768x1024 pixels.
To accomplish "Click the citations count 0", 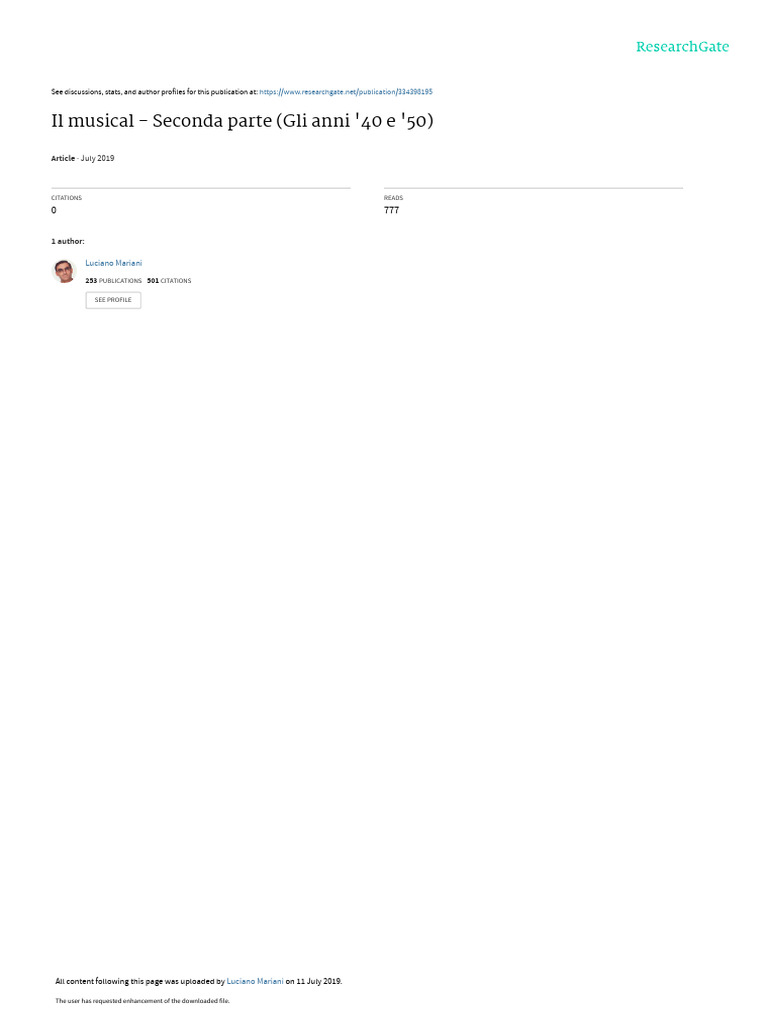I will 54,210.
